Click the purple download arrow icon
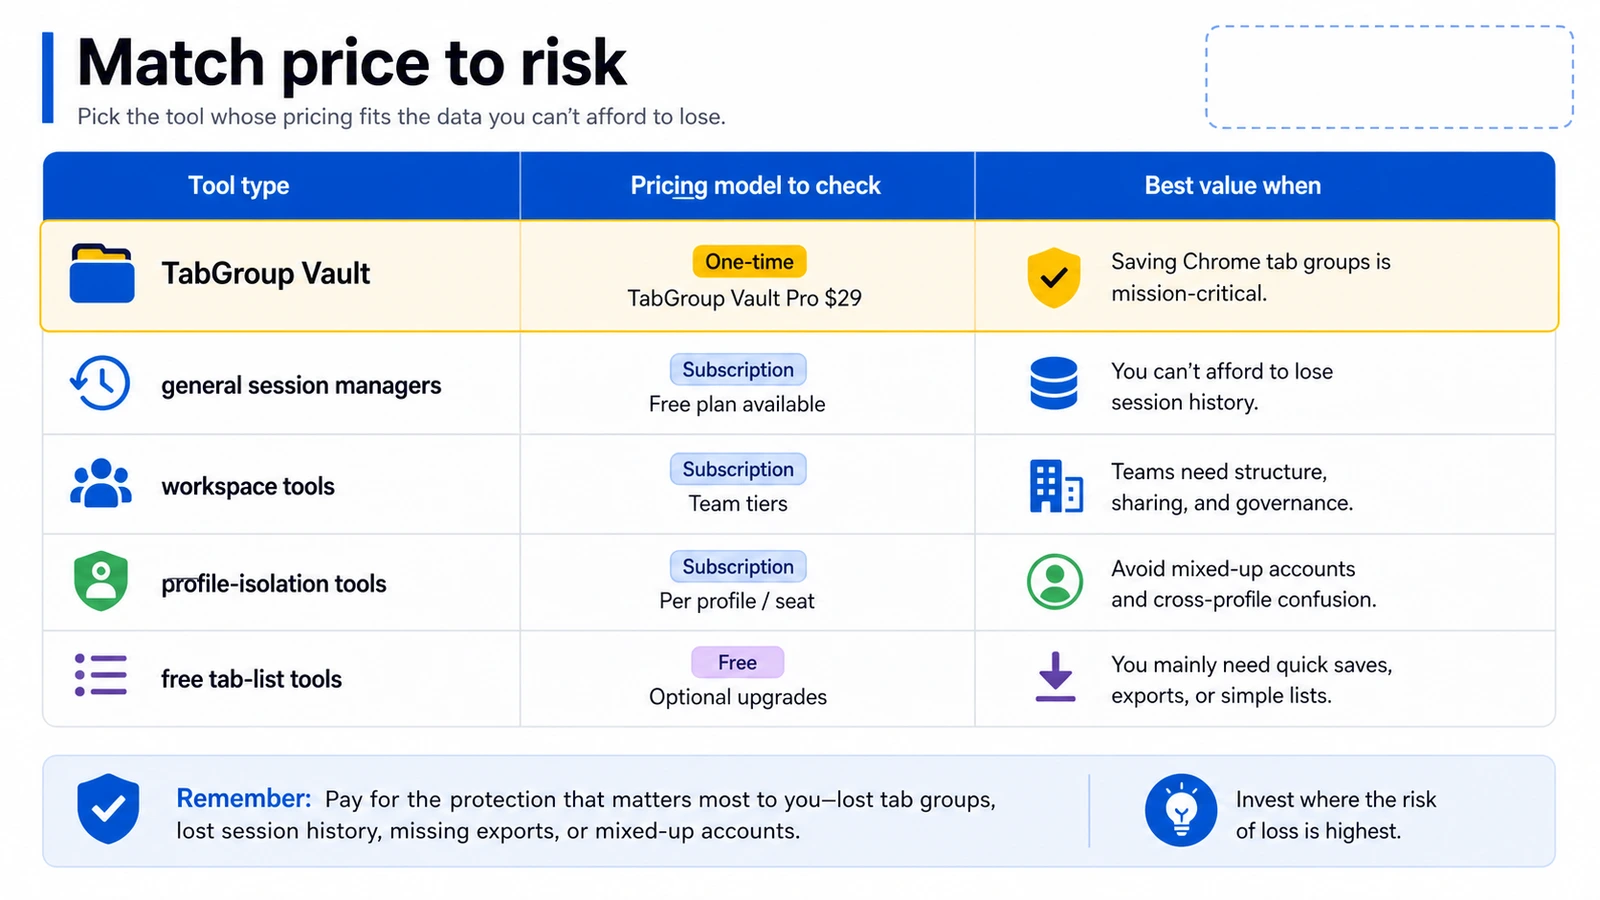Screen dimensions: 1600x900 click(1055, 677)
